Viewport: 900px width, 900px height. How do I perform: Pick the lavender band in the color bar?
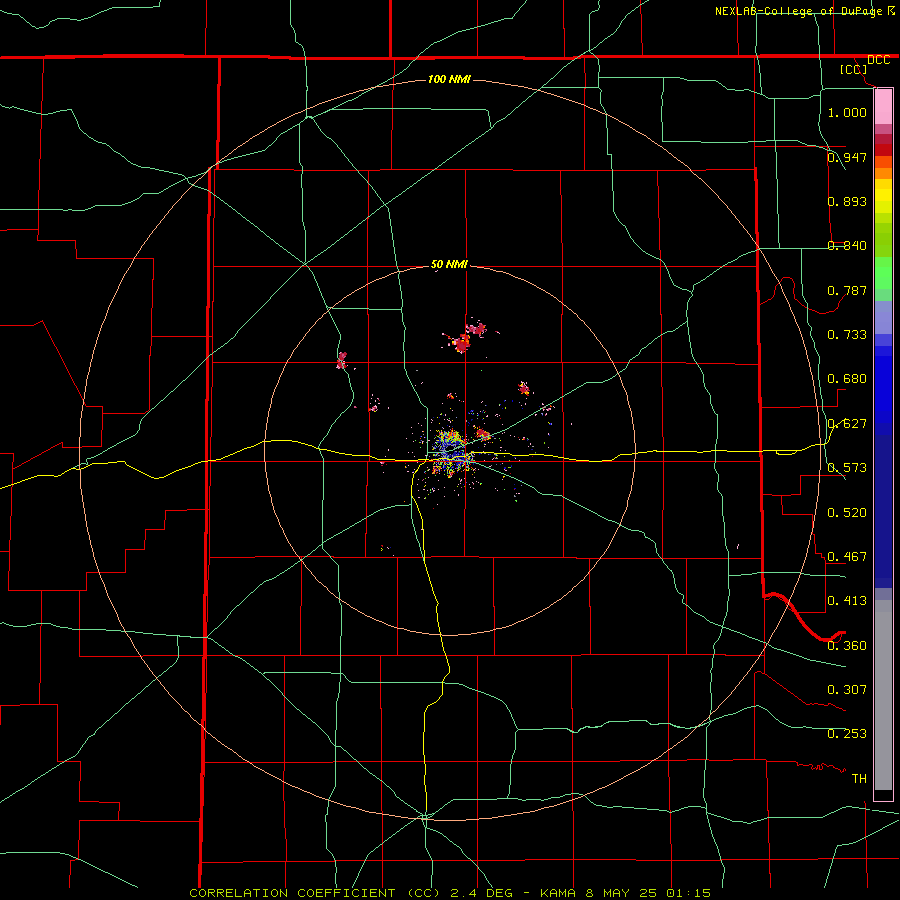click(883, 318)
